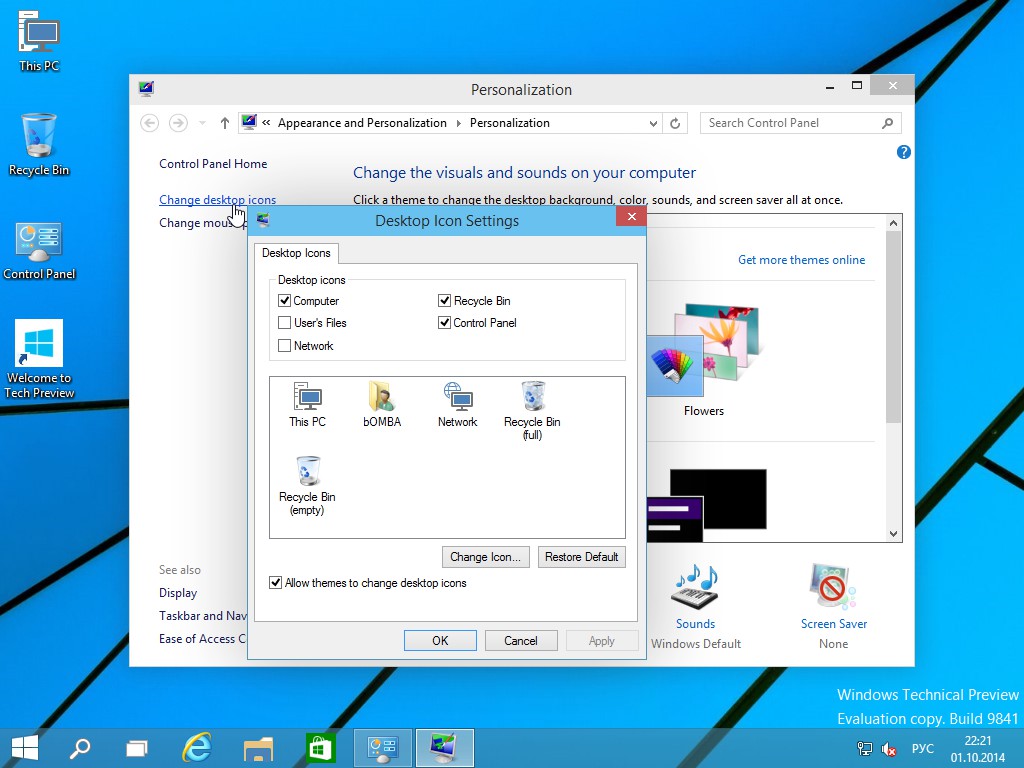Viewport: 1024px width, 768px height.
Task: Toggle Allow themes to change desktop icons
Action: [276, 583]
